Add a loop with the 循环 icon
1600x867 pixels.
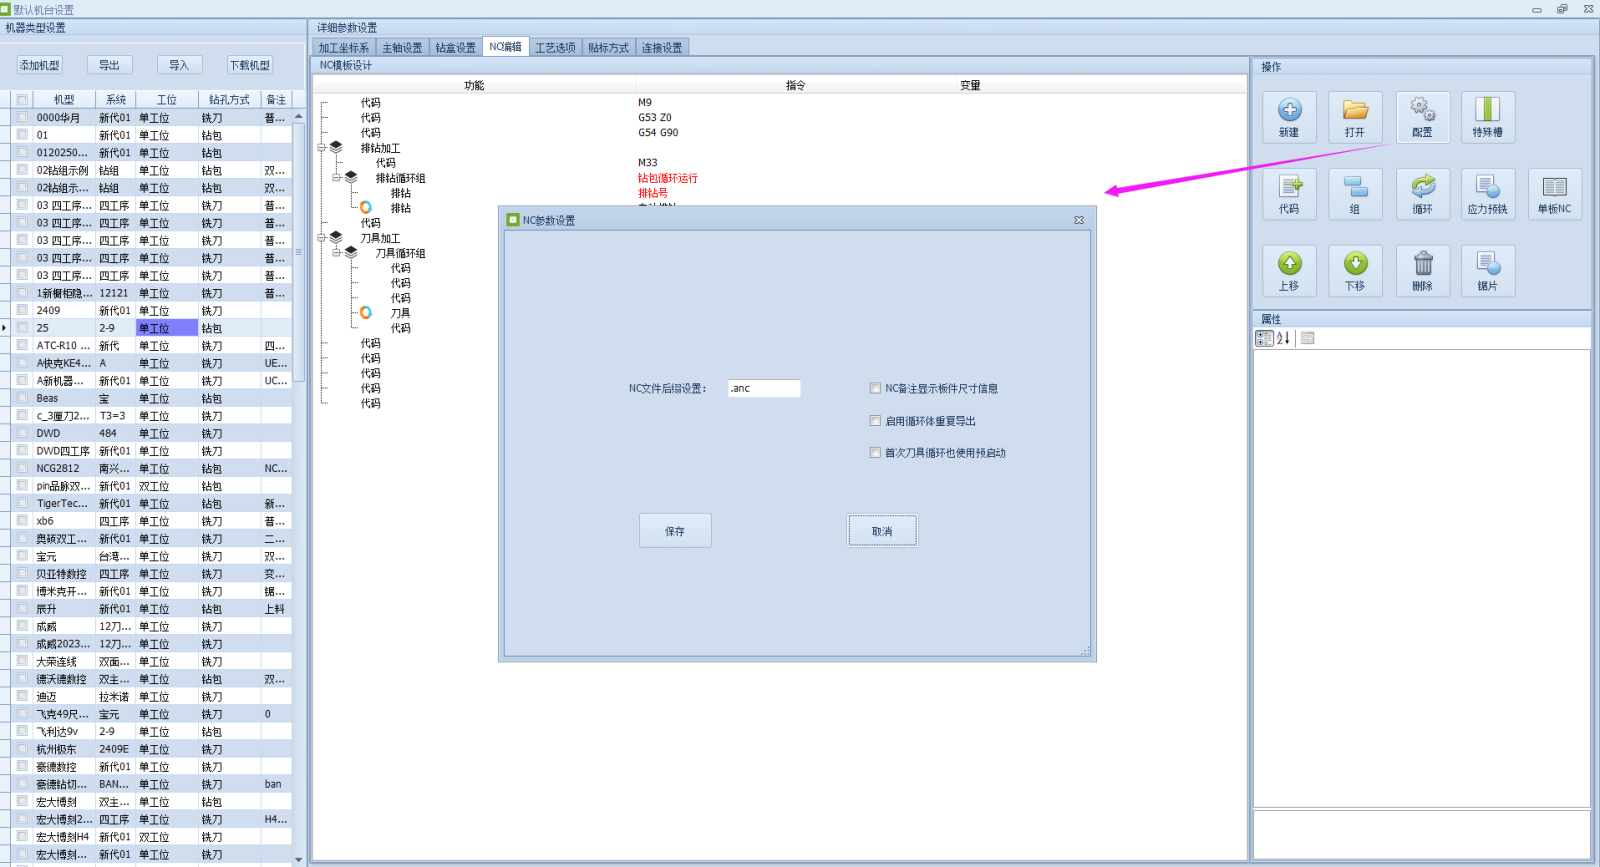click(x=1422, y=194)
